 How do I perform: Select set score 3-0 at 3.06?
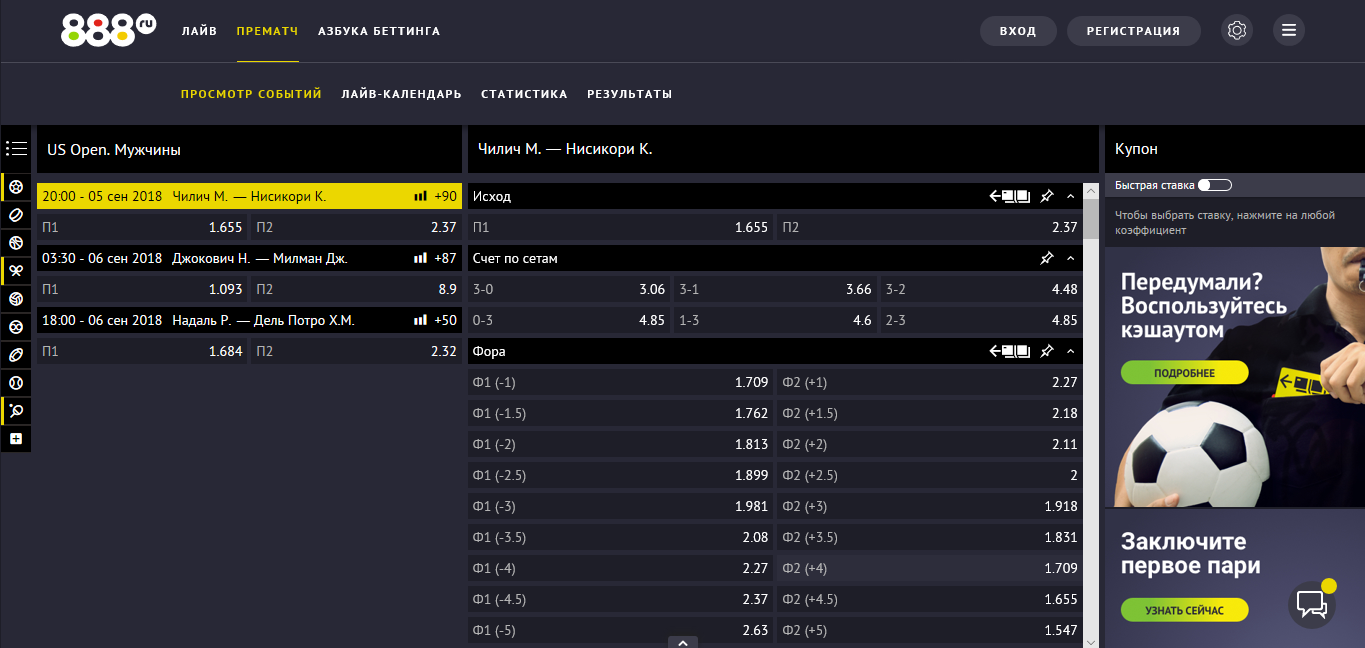[569, 289]
